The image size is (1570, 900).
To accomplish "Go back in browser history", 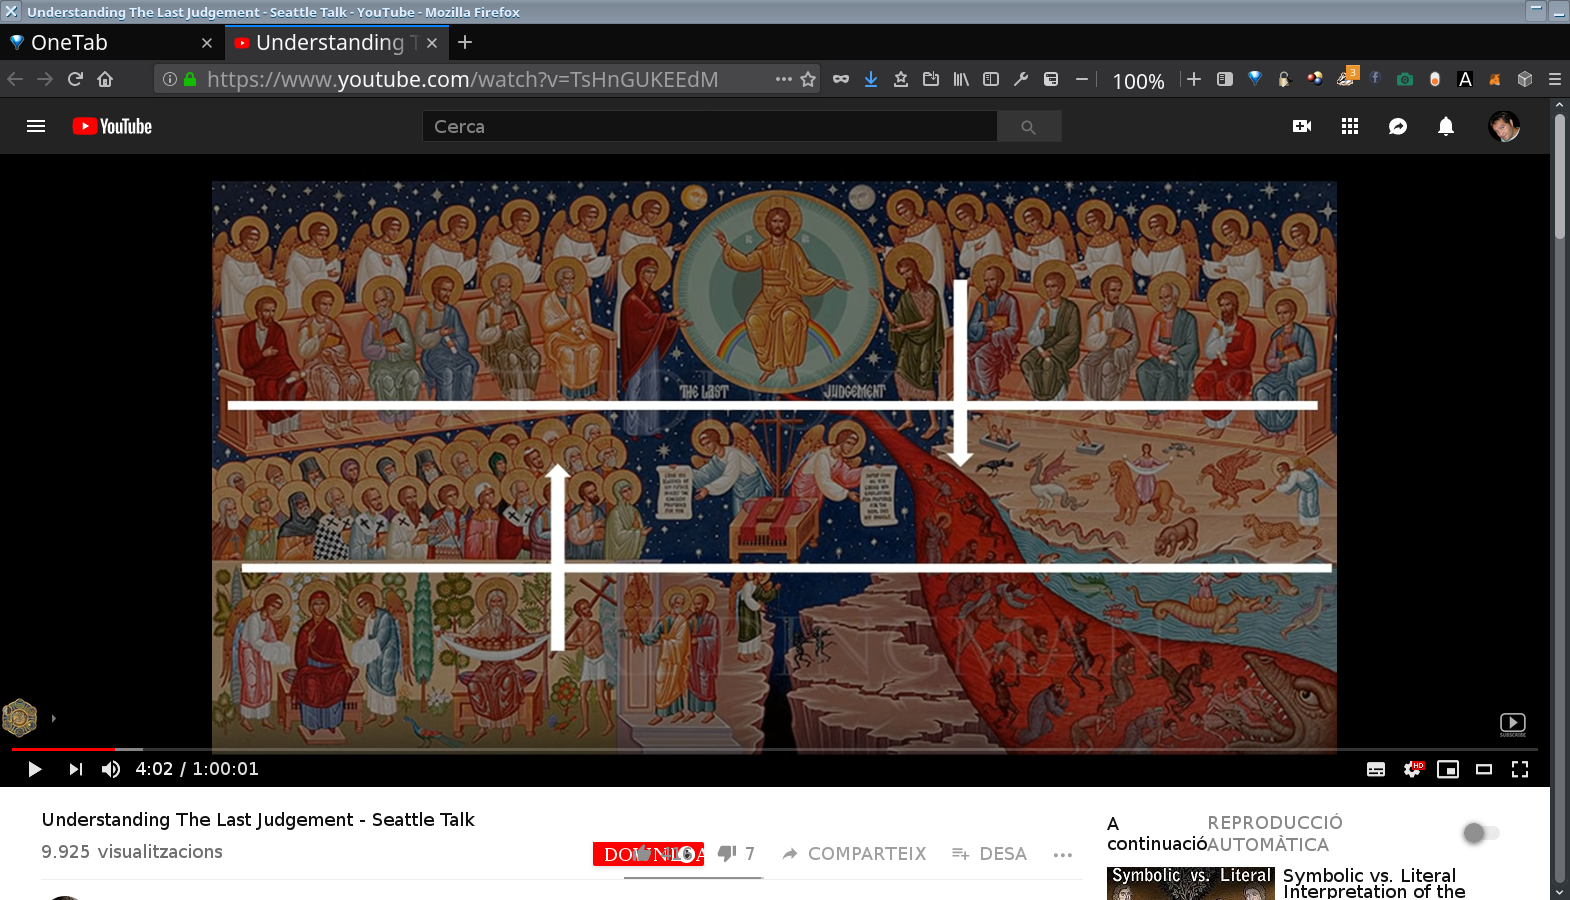I will pos(15,79).
